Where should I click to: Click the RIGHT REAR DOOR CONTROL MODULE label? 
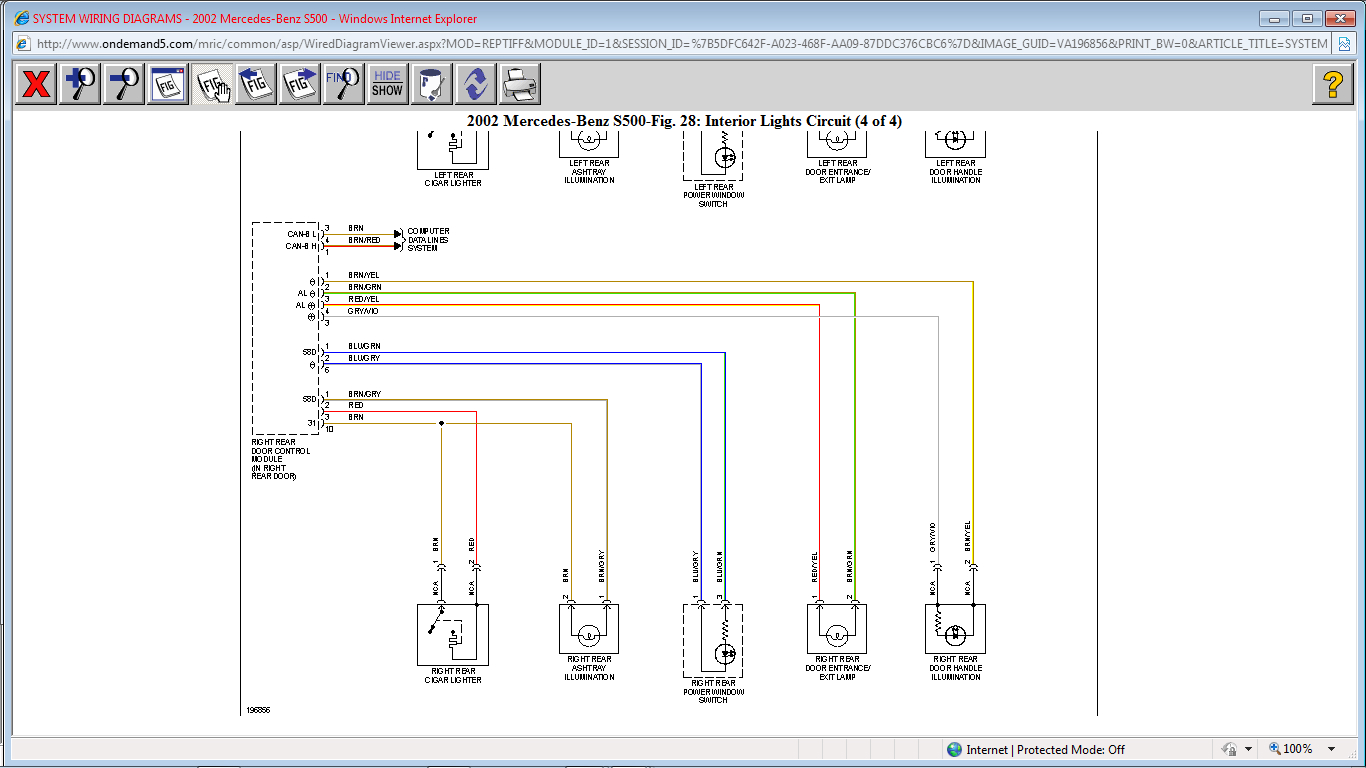click(281, 460)
